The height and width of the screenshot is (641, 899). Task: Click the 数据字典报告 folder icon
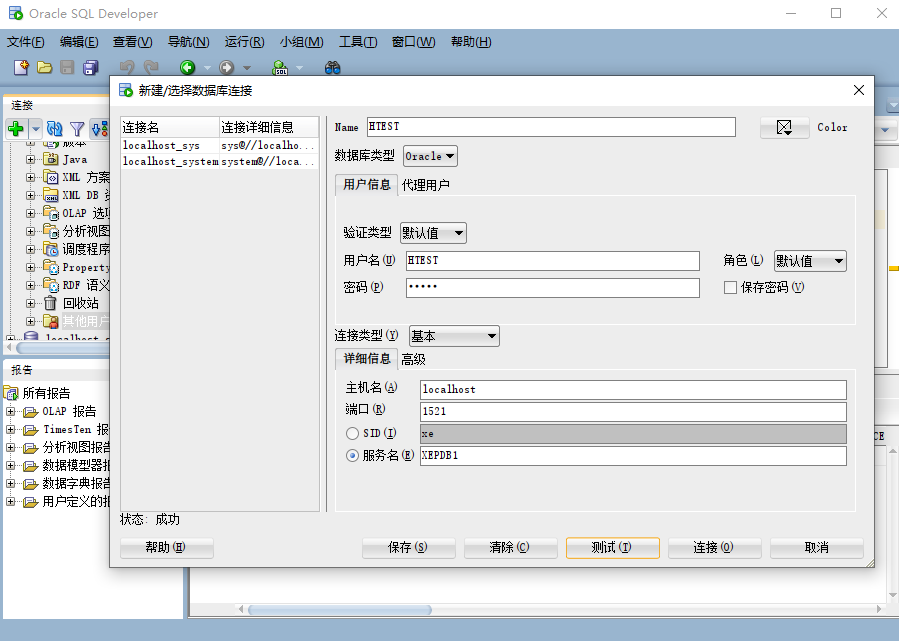point(30,483)
